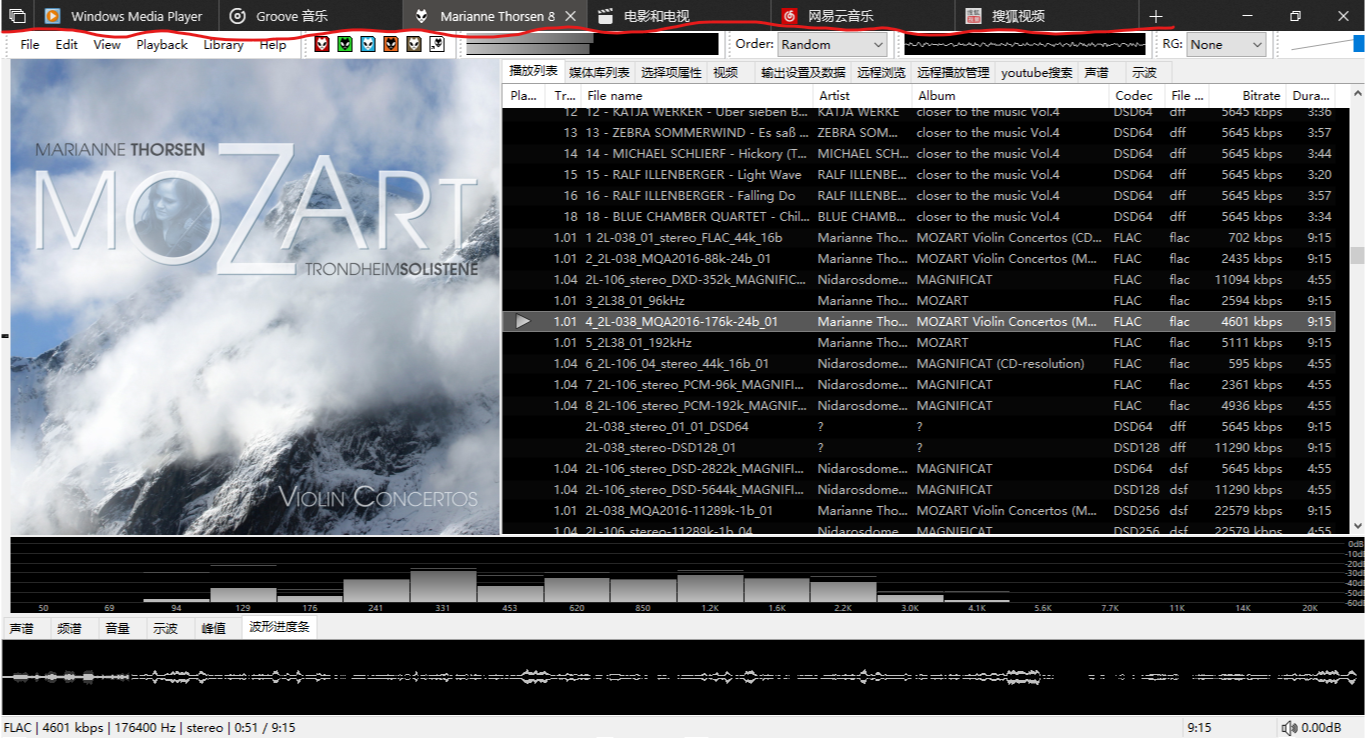Open the File menu

tap(30, 44)
